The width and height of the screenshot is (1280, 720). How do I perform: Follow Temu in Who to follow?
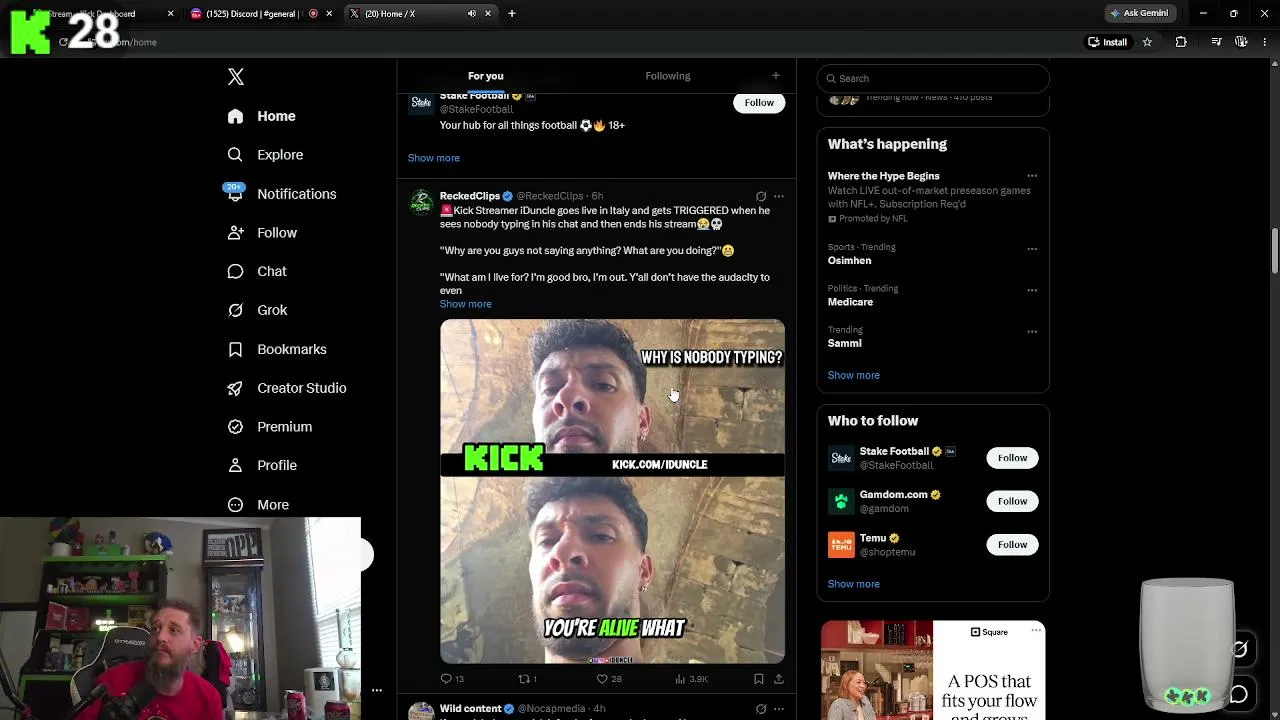[1012, 544]
